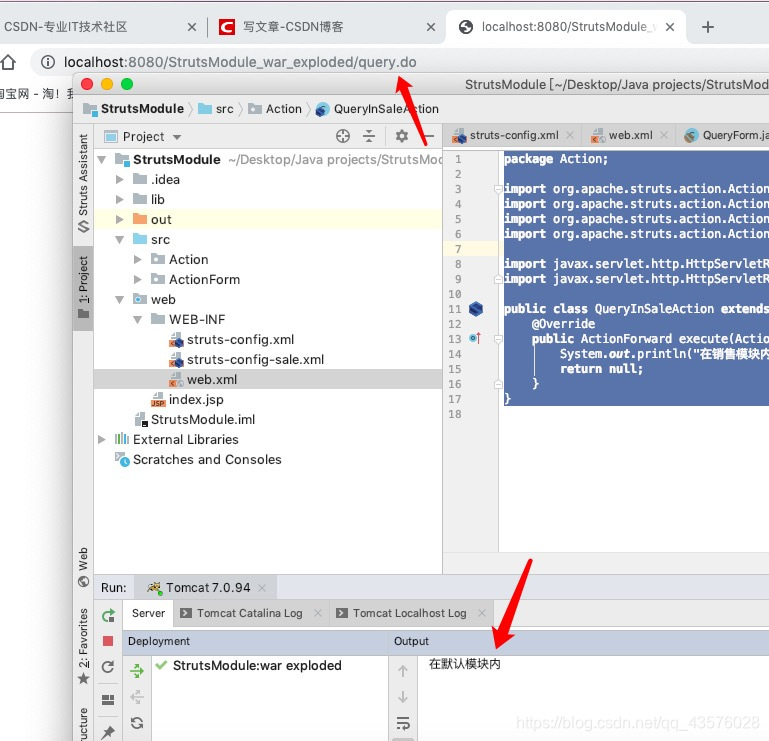Switch to 写文章-CSDN博客 browser tab
Screen dimensions: 769x741
click(x=293, y=26)
